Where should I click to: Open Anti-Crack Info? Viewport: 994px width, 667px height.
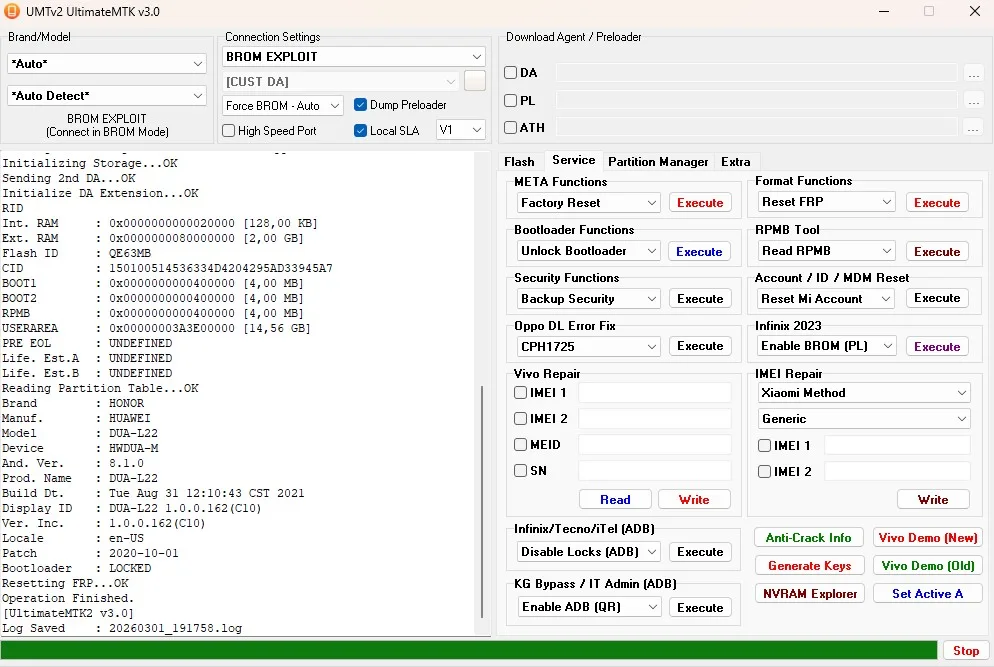coord(808,538)
